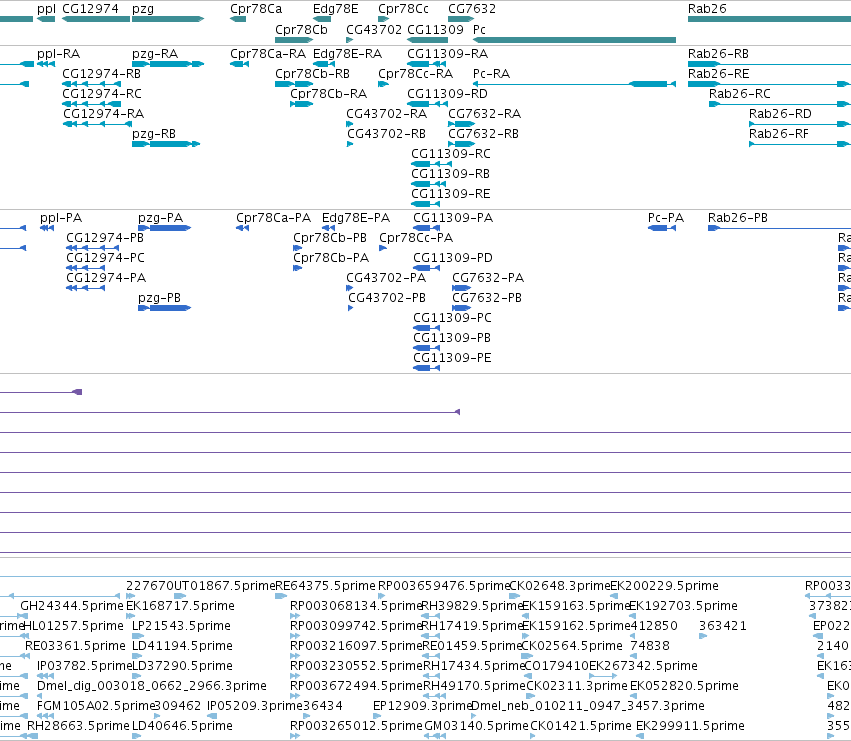Click the pzg-PA protein label
Viewport: 851px width, 741px height.
tap(161, 218)
